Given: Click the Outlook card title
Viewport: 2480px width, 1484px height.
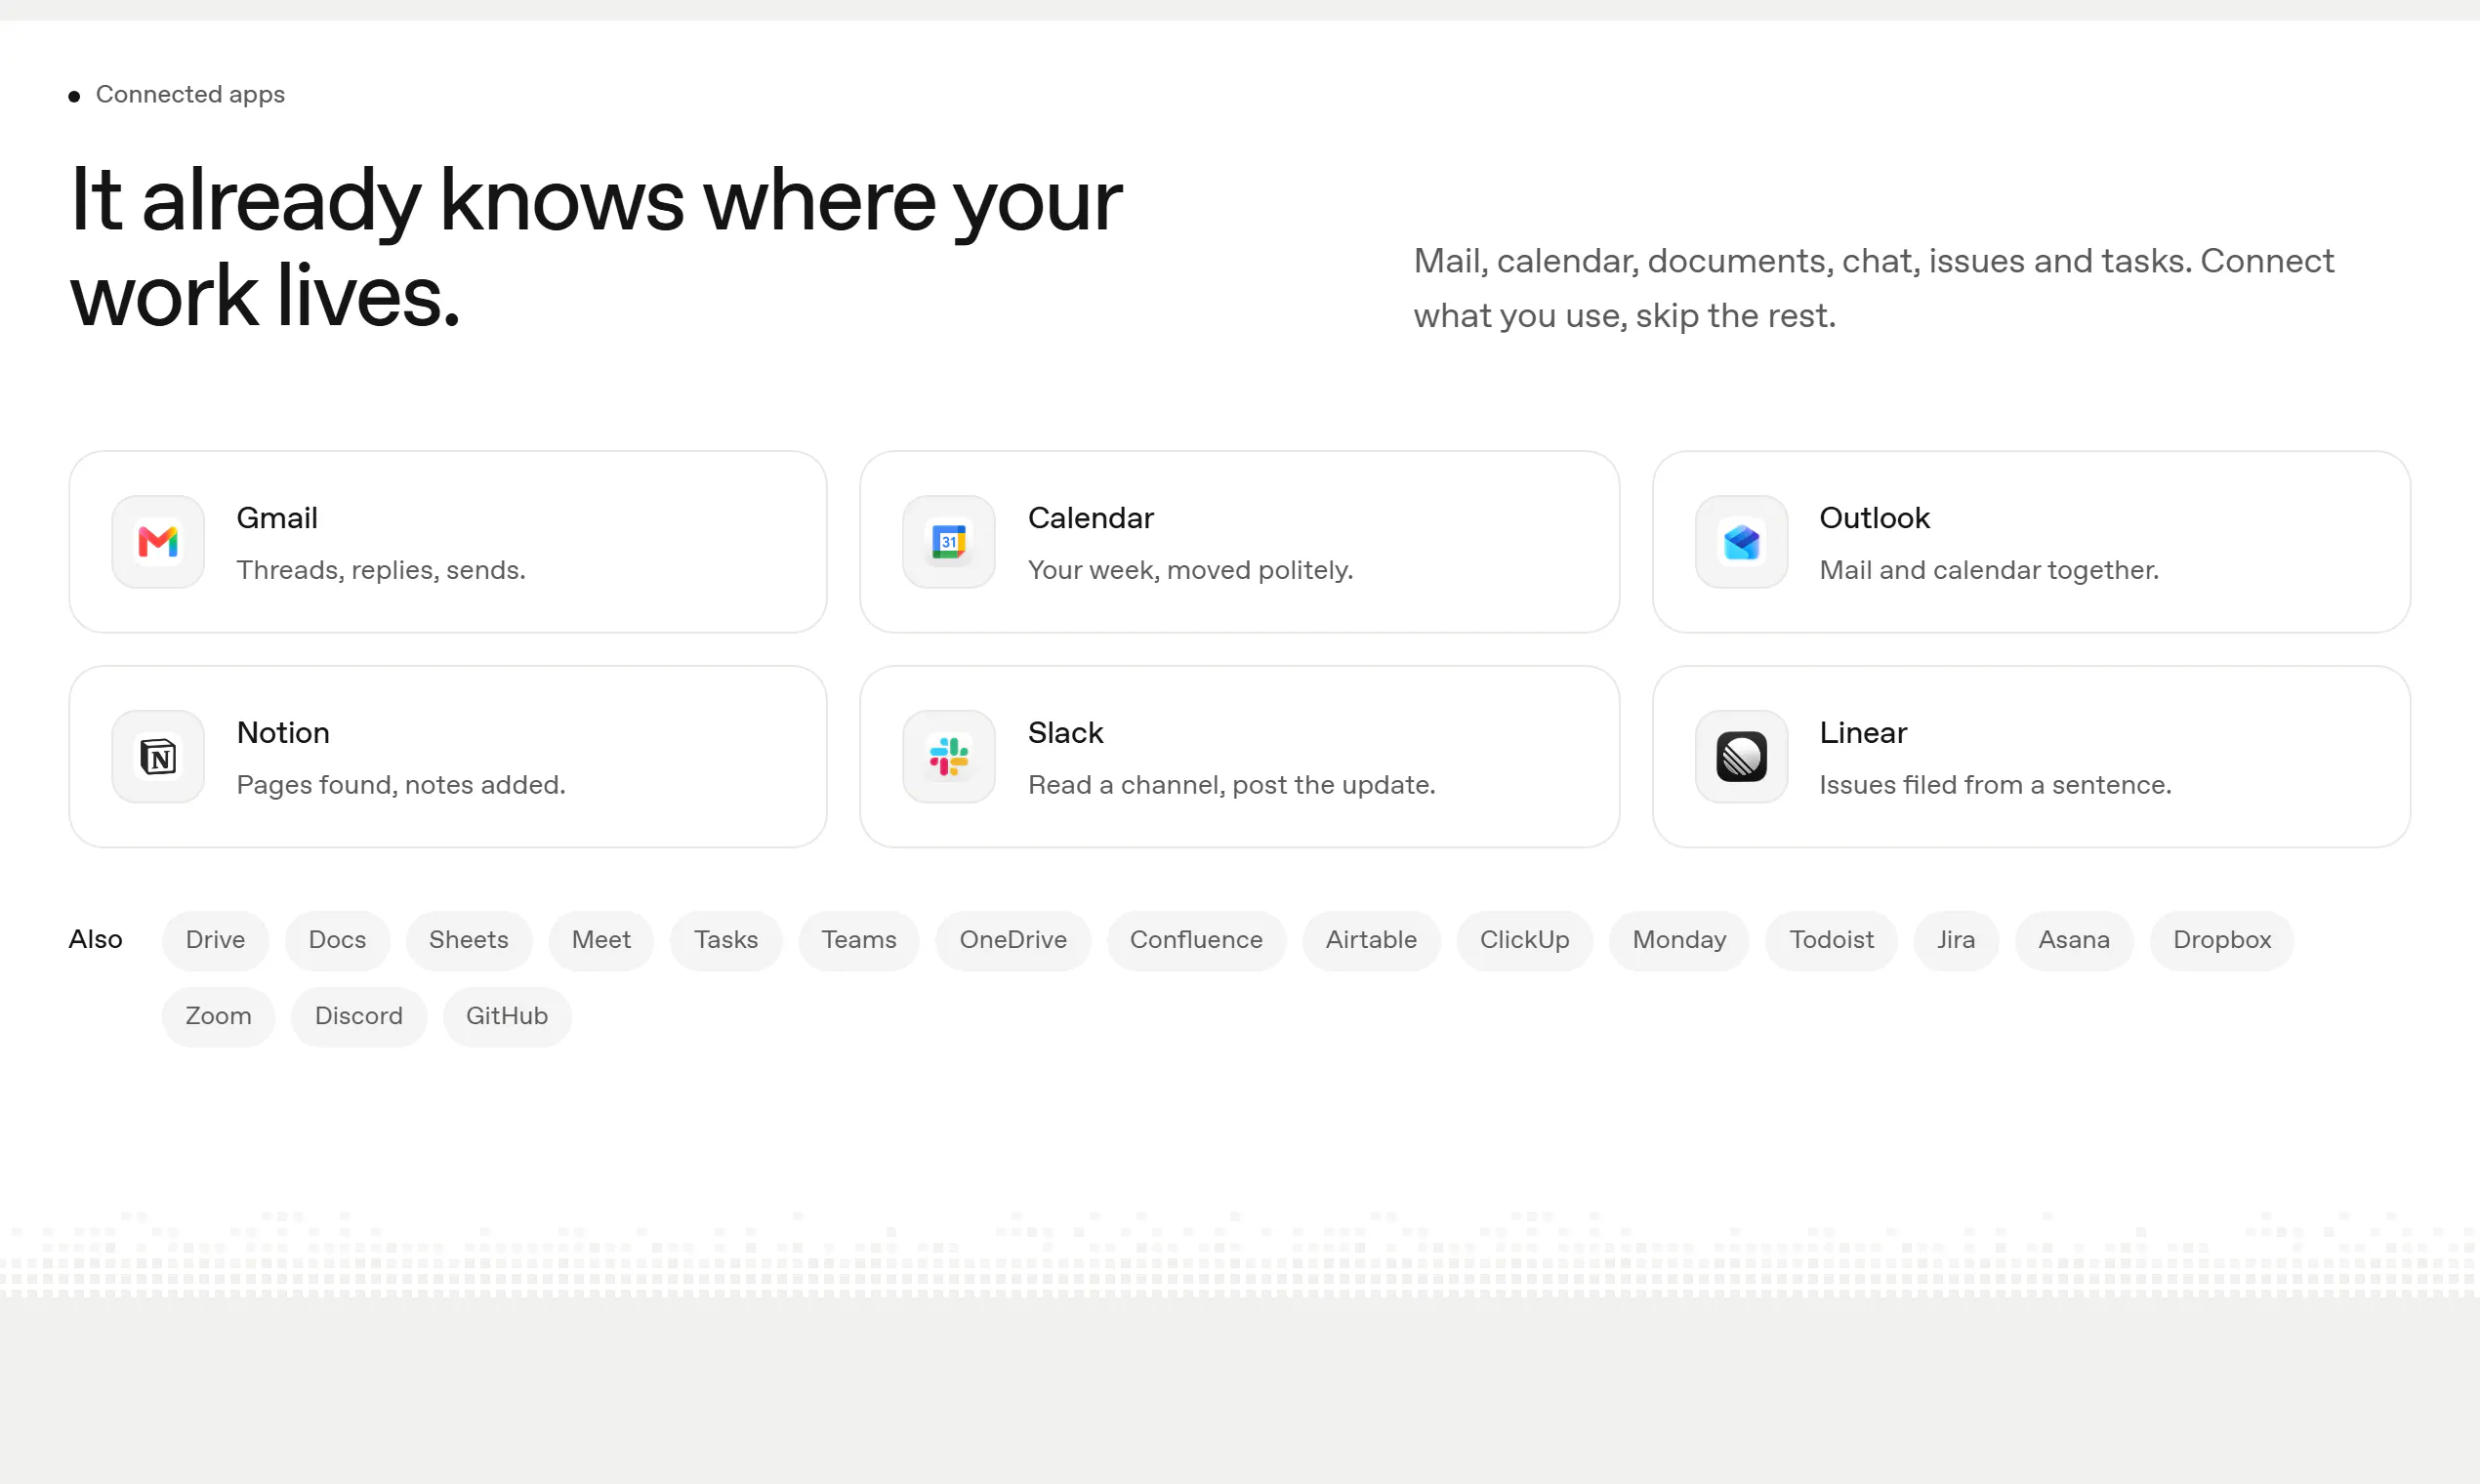Looking at the screenshot, I should click(x=1874, y=518).
